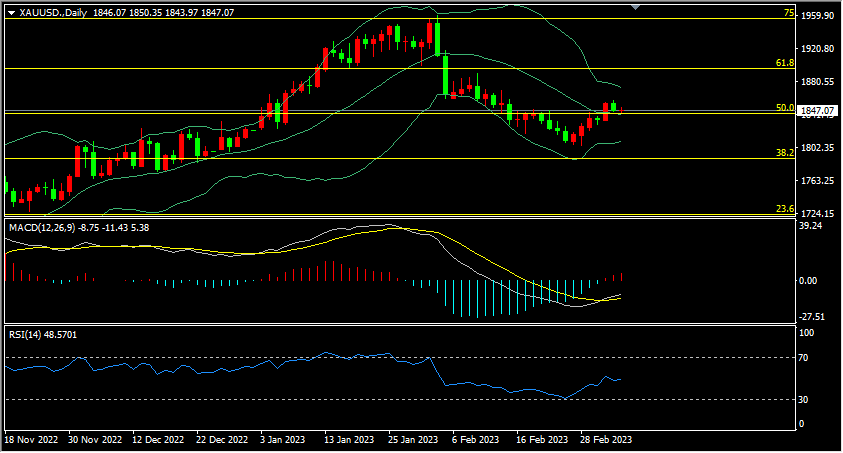Click the 28 Feb 2023 date label
The image size is (843, 453).
tap(606, 440)
